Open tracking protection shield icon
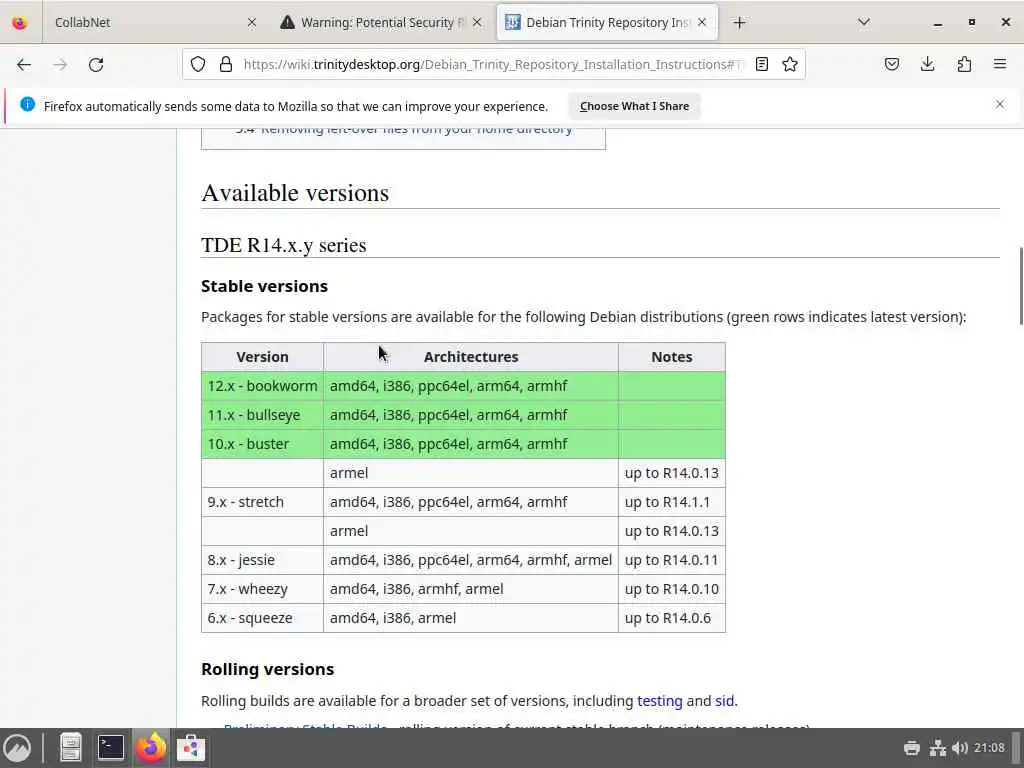Image resolution: width=1024 pixels, height=768 pixels. (198, 64)
